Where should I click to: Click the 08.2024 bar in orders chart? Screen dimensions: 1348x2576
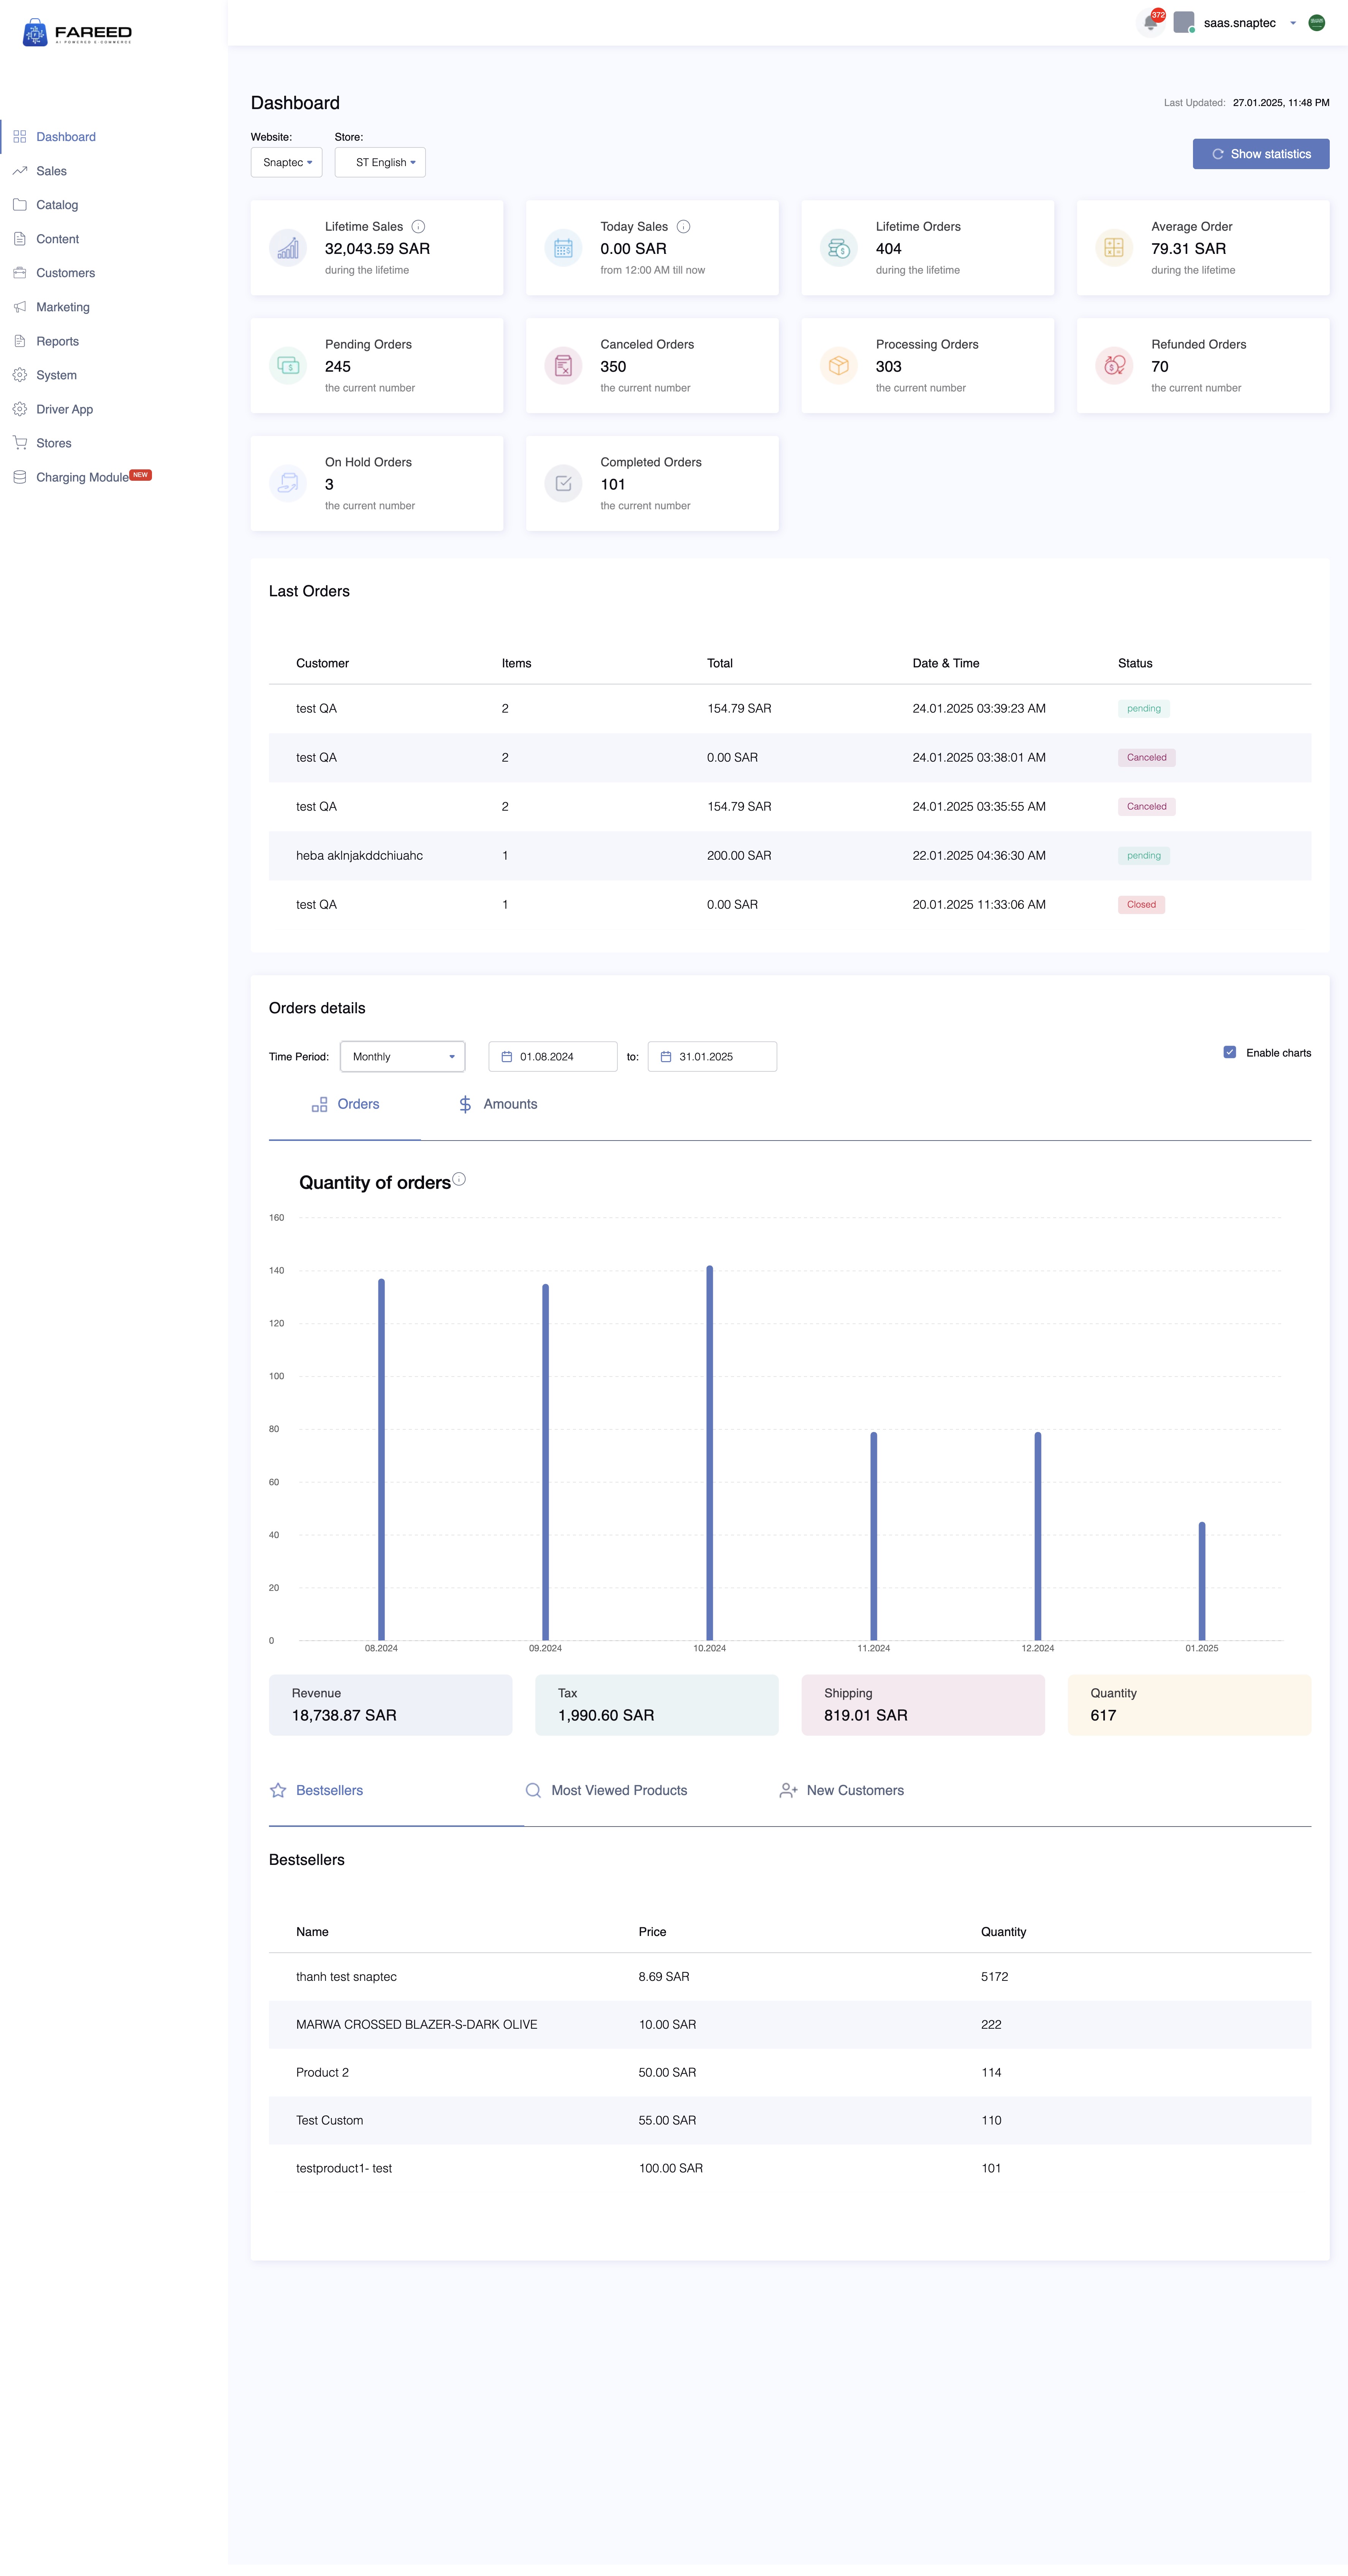pos(381,1460)
